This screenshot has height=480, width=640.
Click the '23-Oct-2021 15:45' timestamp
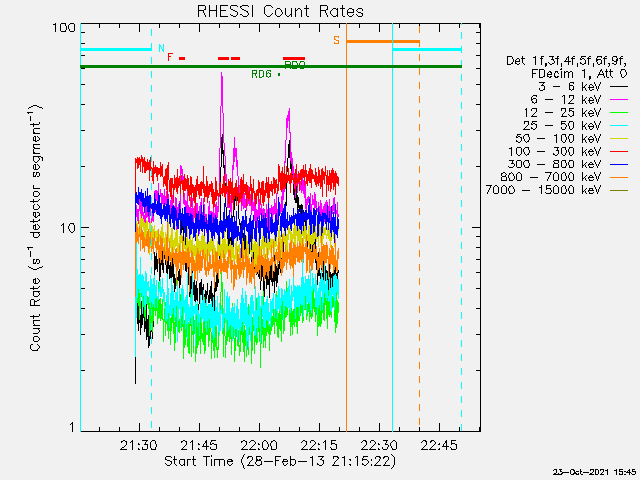594,472
